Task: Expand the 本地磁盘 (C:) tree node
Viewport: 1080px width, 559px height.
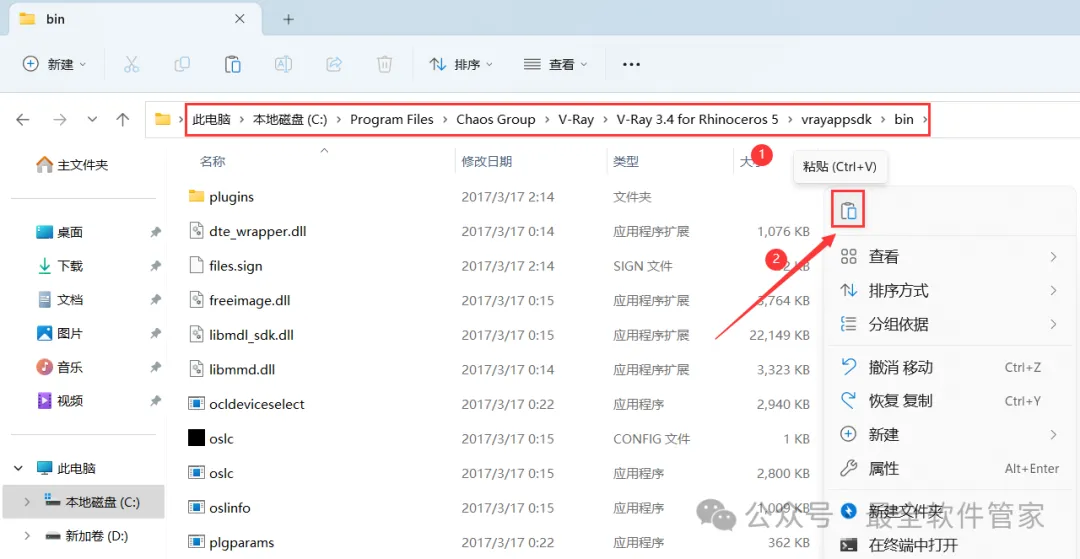Action: point(27,503)
